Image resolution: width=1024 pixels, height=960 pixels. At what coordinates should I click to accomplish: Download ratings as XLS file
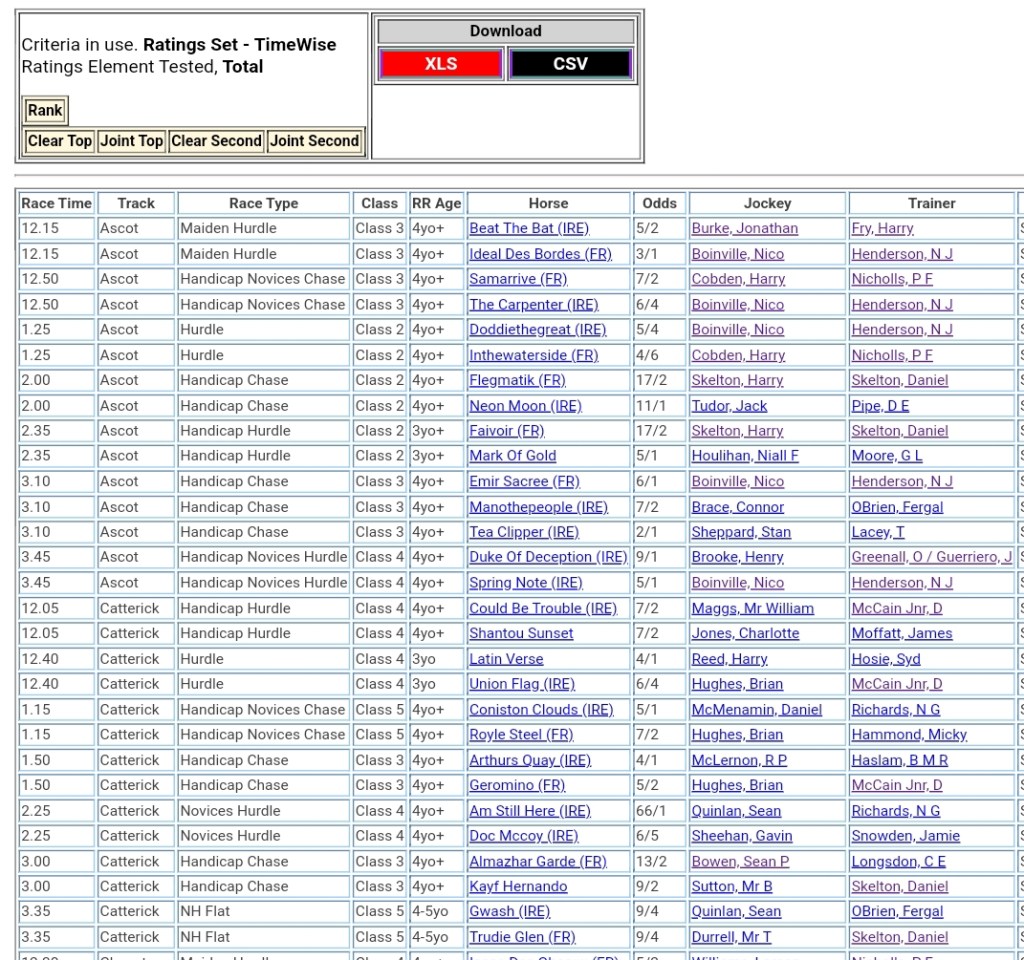[x=440, y=64]
